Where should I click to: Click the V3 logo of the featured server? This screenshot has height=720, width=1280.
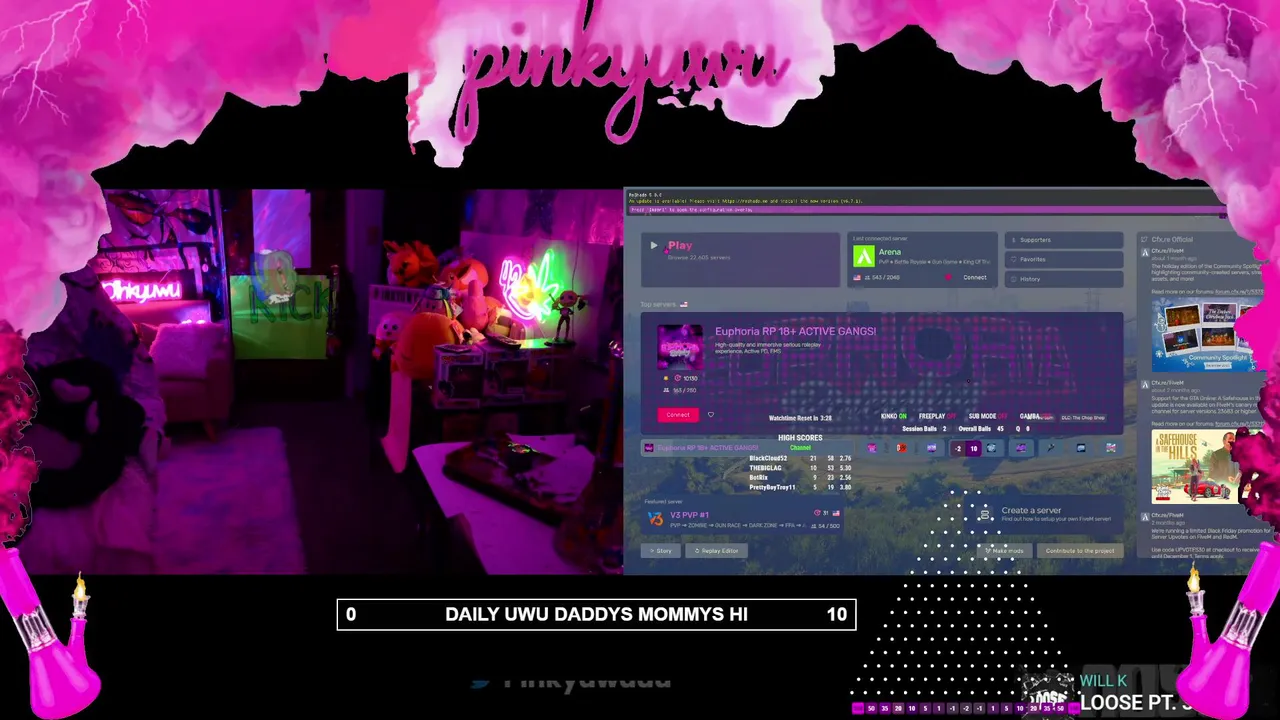[655, 518]
